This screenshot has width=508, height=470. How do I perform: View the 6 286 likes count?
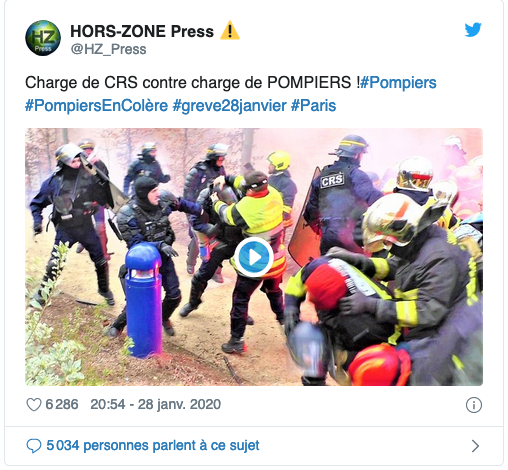coord(62,405)
